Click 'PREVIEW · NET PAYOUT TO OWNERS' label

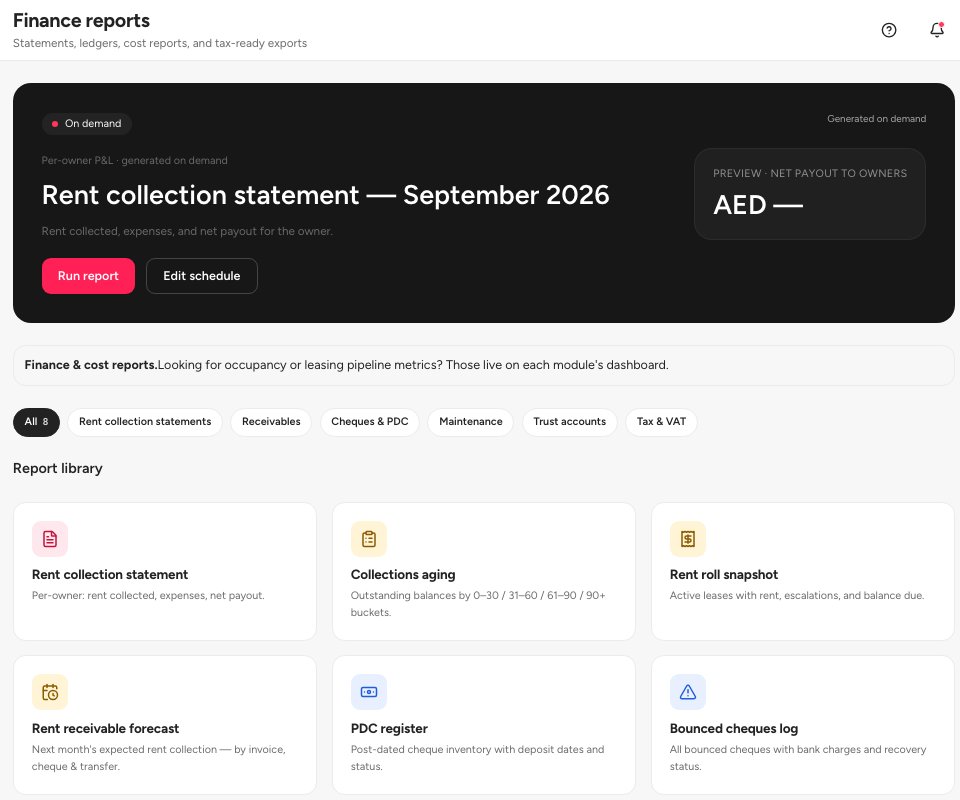809,173
